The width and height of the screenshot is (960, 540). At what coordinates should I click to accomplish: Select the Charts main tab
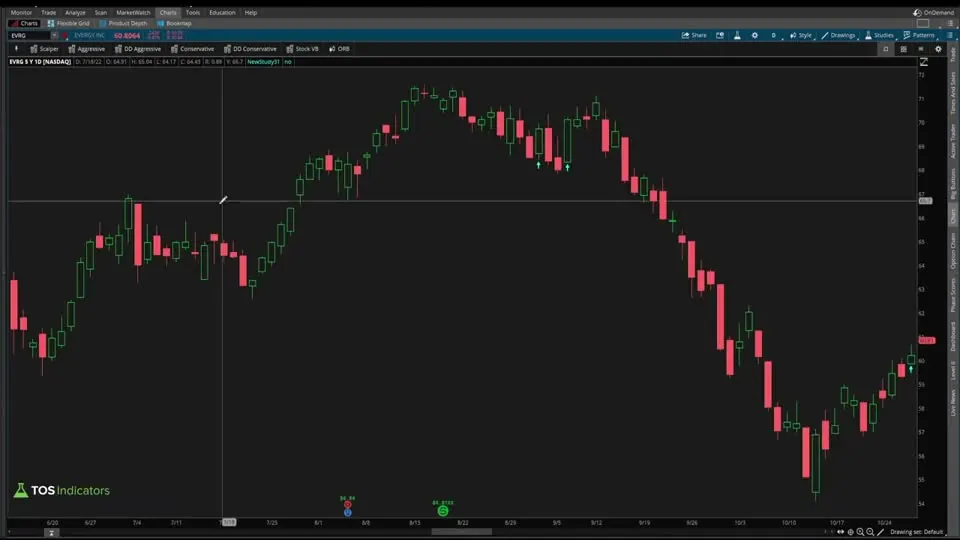click(168, 12)
